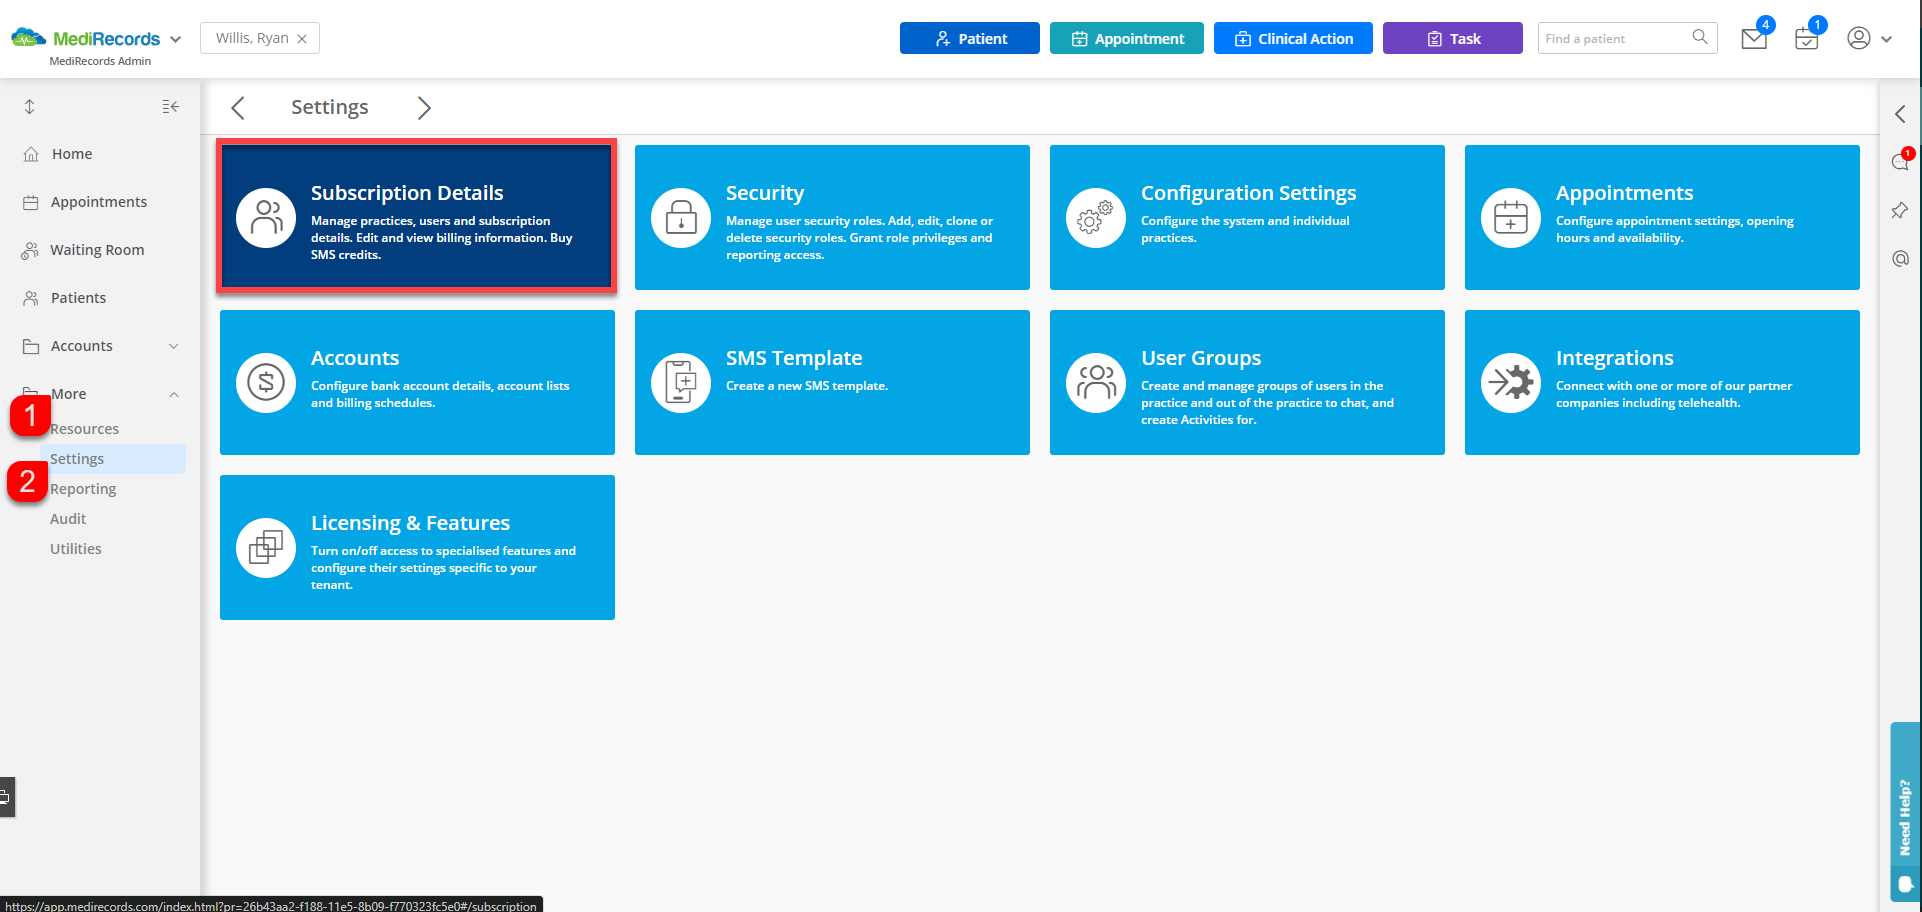
Task: Click the SMS Template phone icon
Action: (x=681, y=382)
